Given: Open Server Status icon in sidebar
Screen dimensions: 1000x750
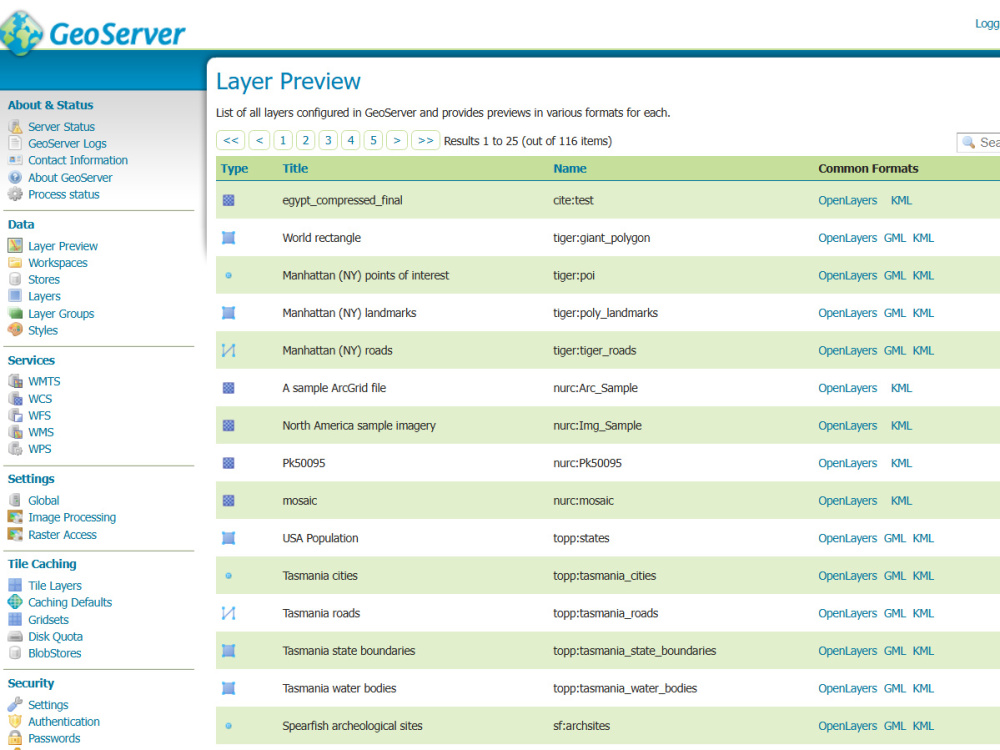Looking at the screenshot, I should [x=15, y=126].
